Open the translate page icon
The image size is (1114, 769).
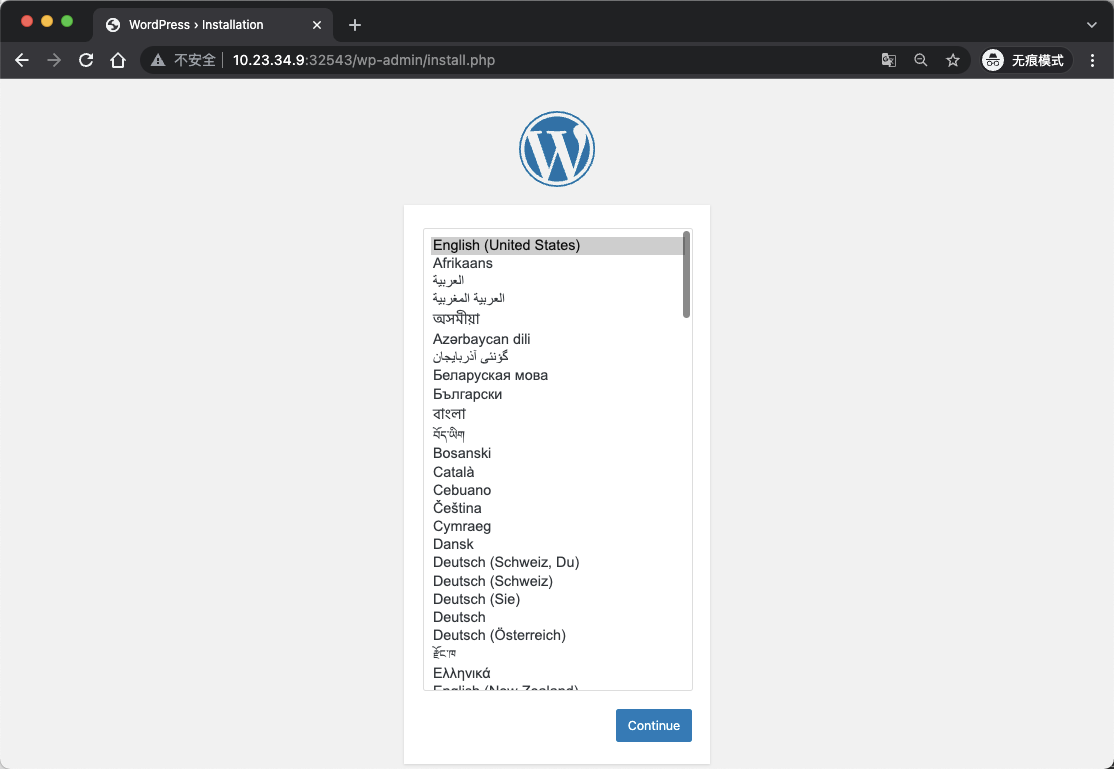[x=889, y=60]
